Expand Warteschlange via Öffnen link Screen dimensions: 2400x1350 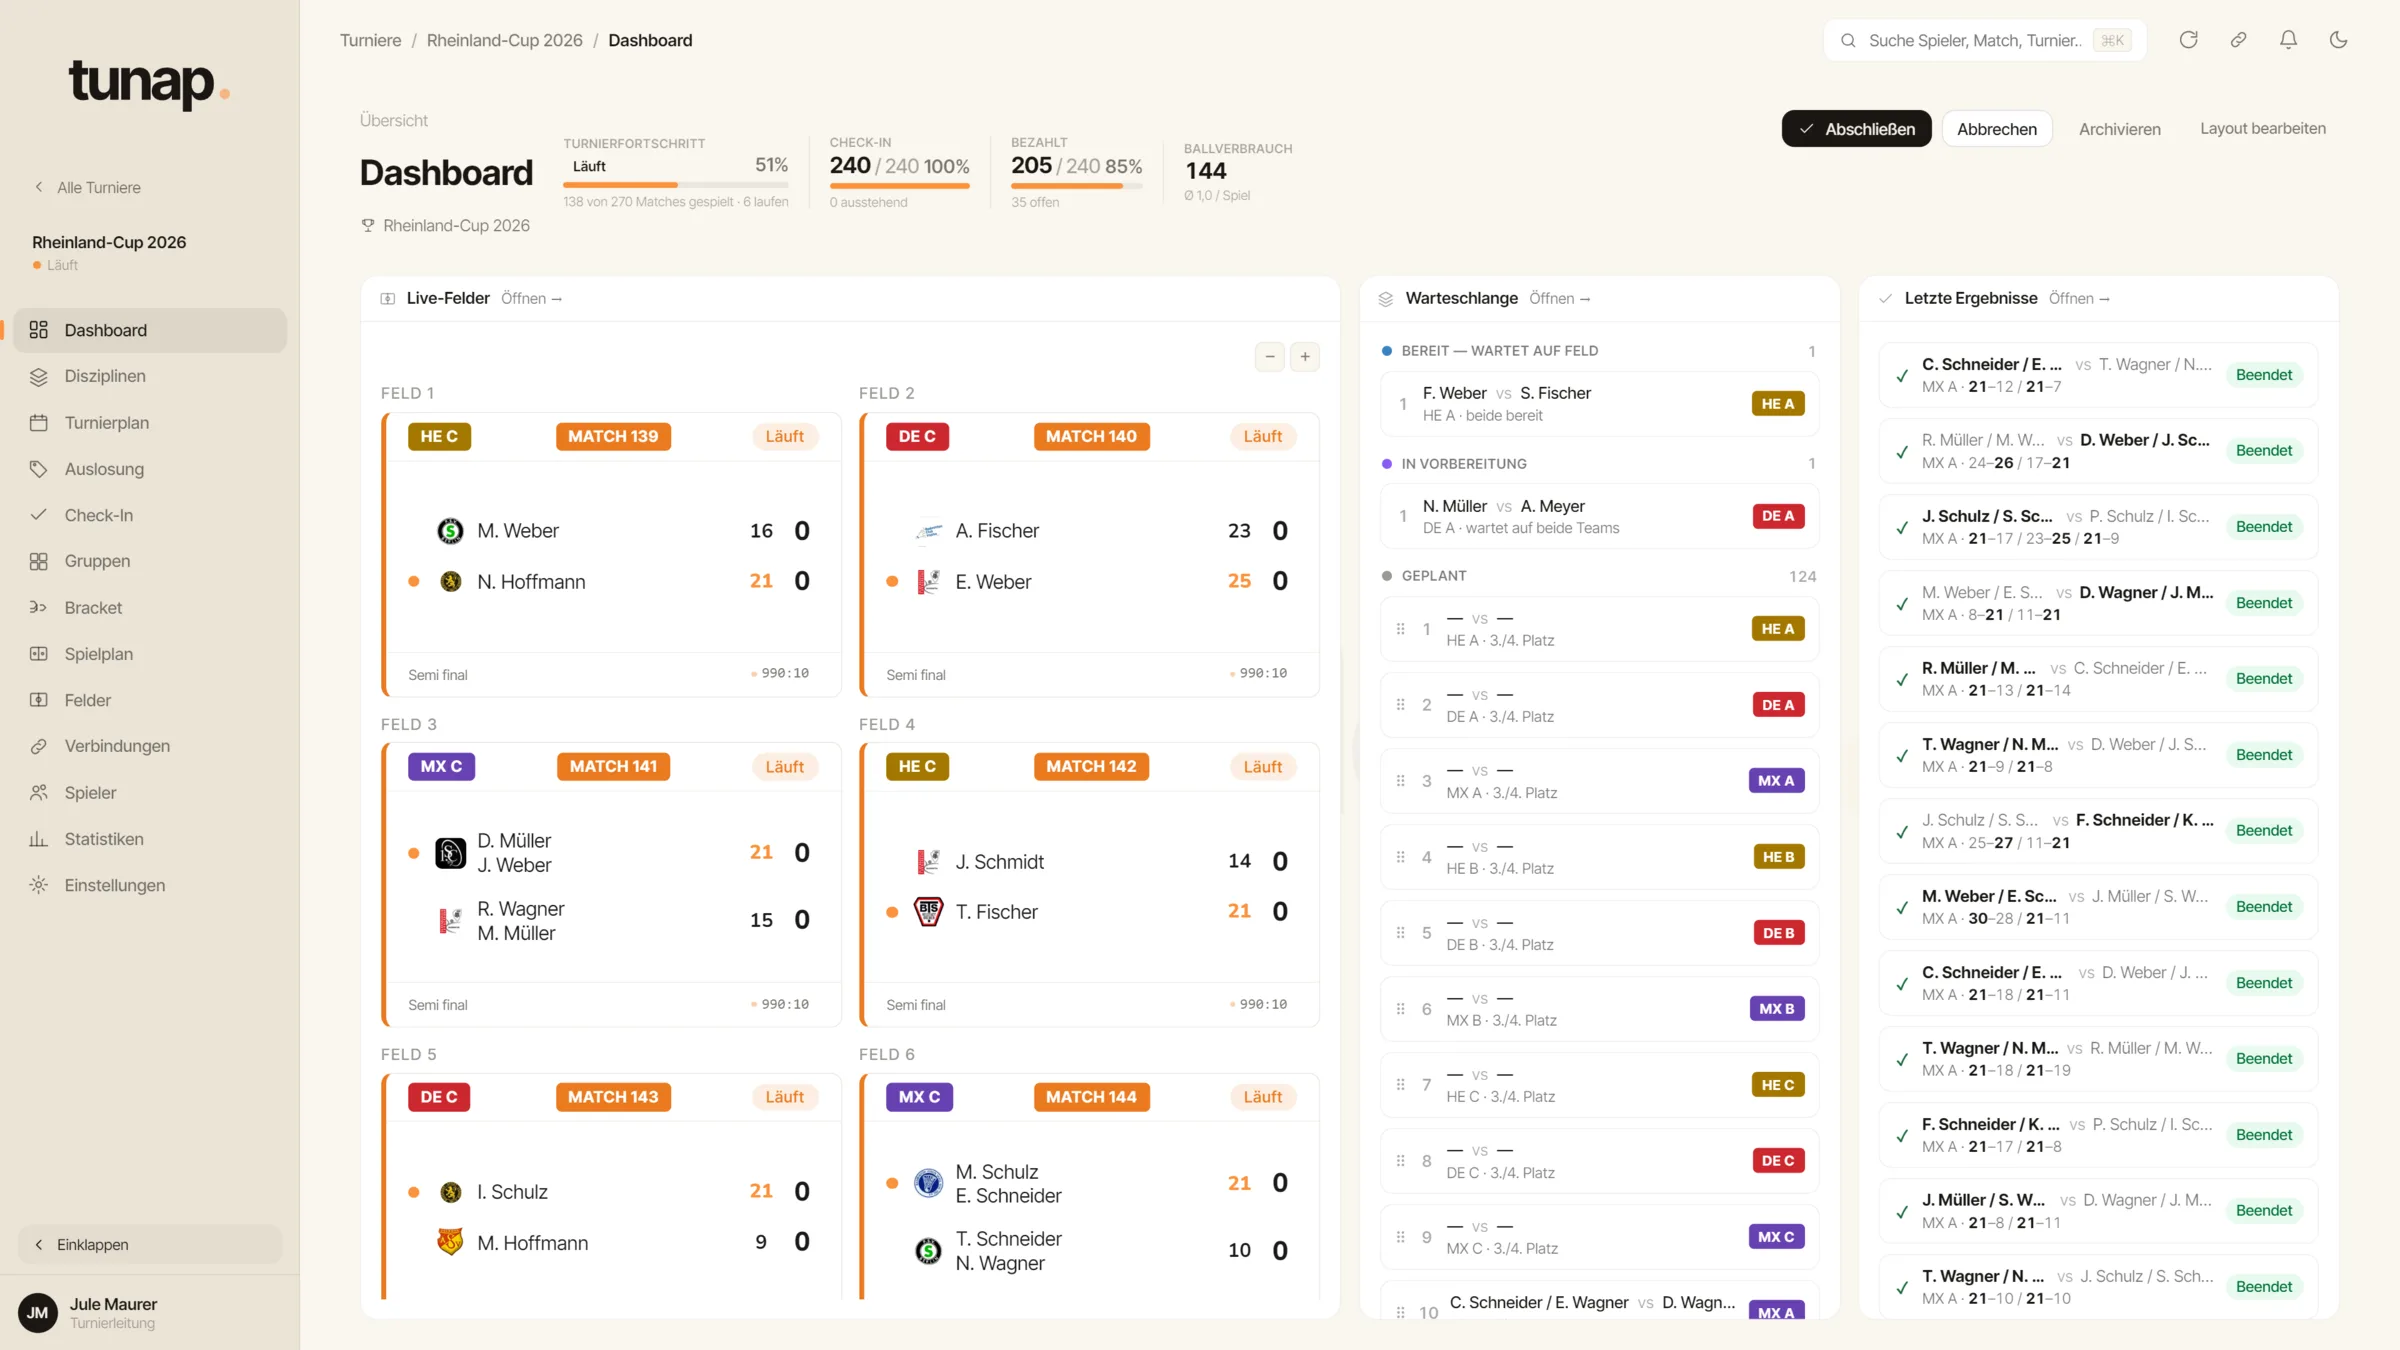pos(1559,299)
